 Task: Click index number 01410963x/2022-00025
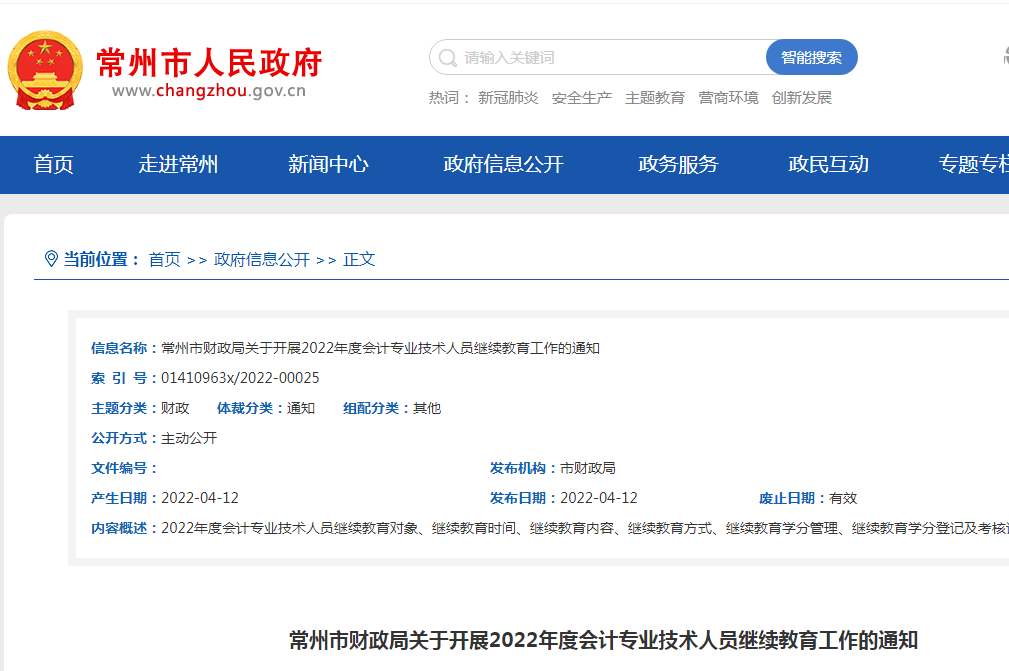pyautogui.click(x=240, y=378)
